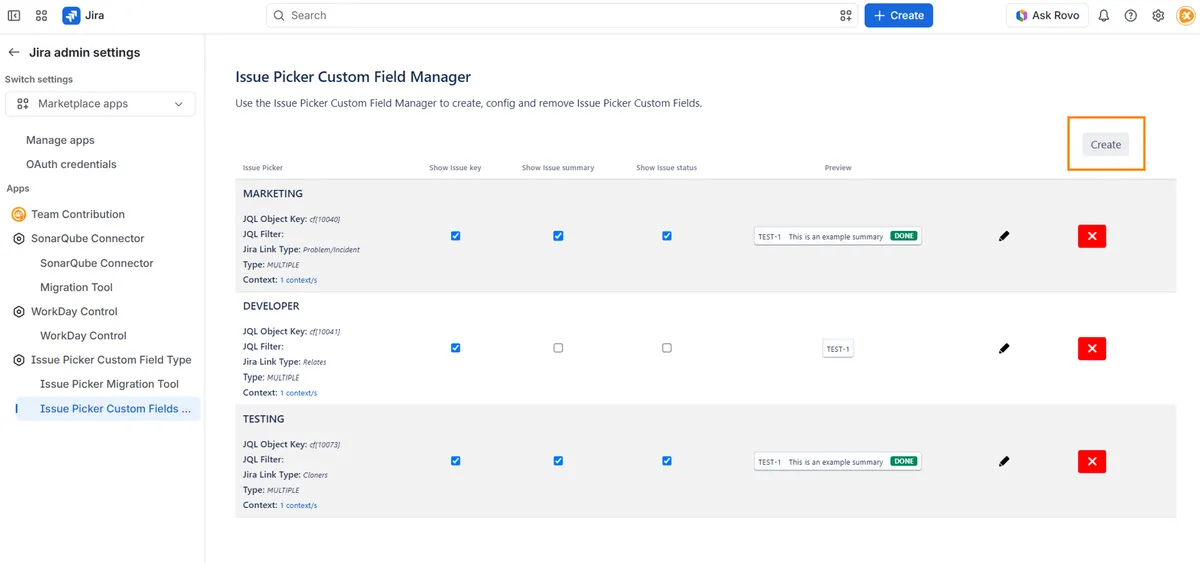
Task: Click the Jira logo icon
Action: click(71, 16)
